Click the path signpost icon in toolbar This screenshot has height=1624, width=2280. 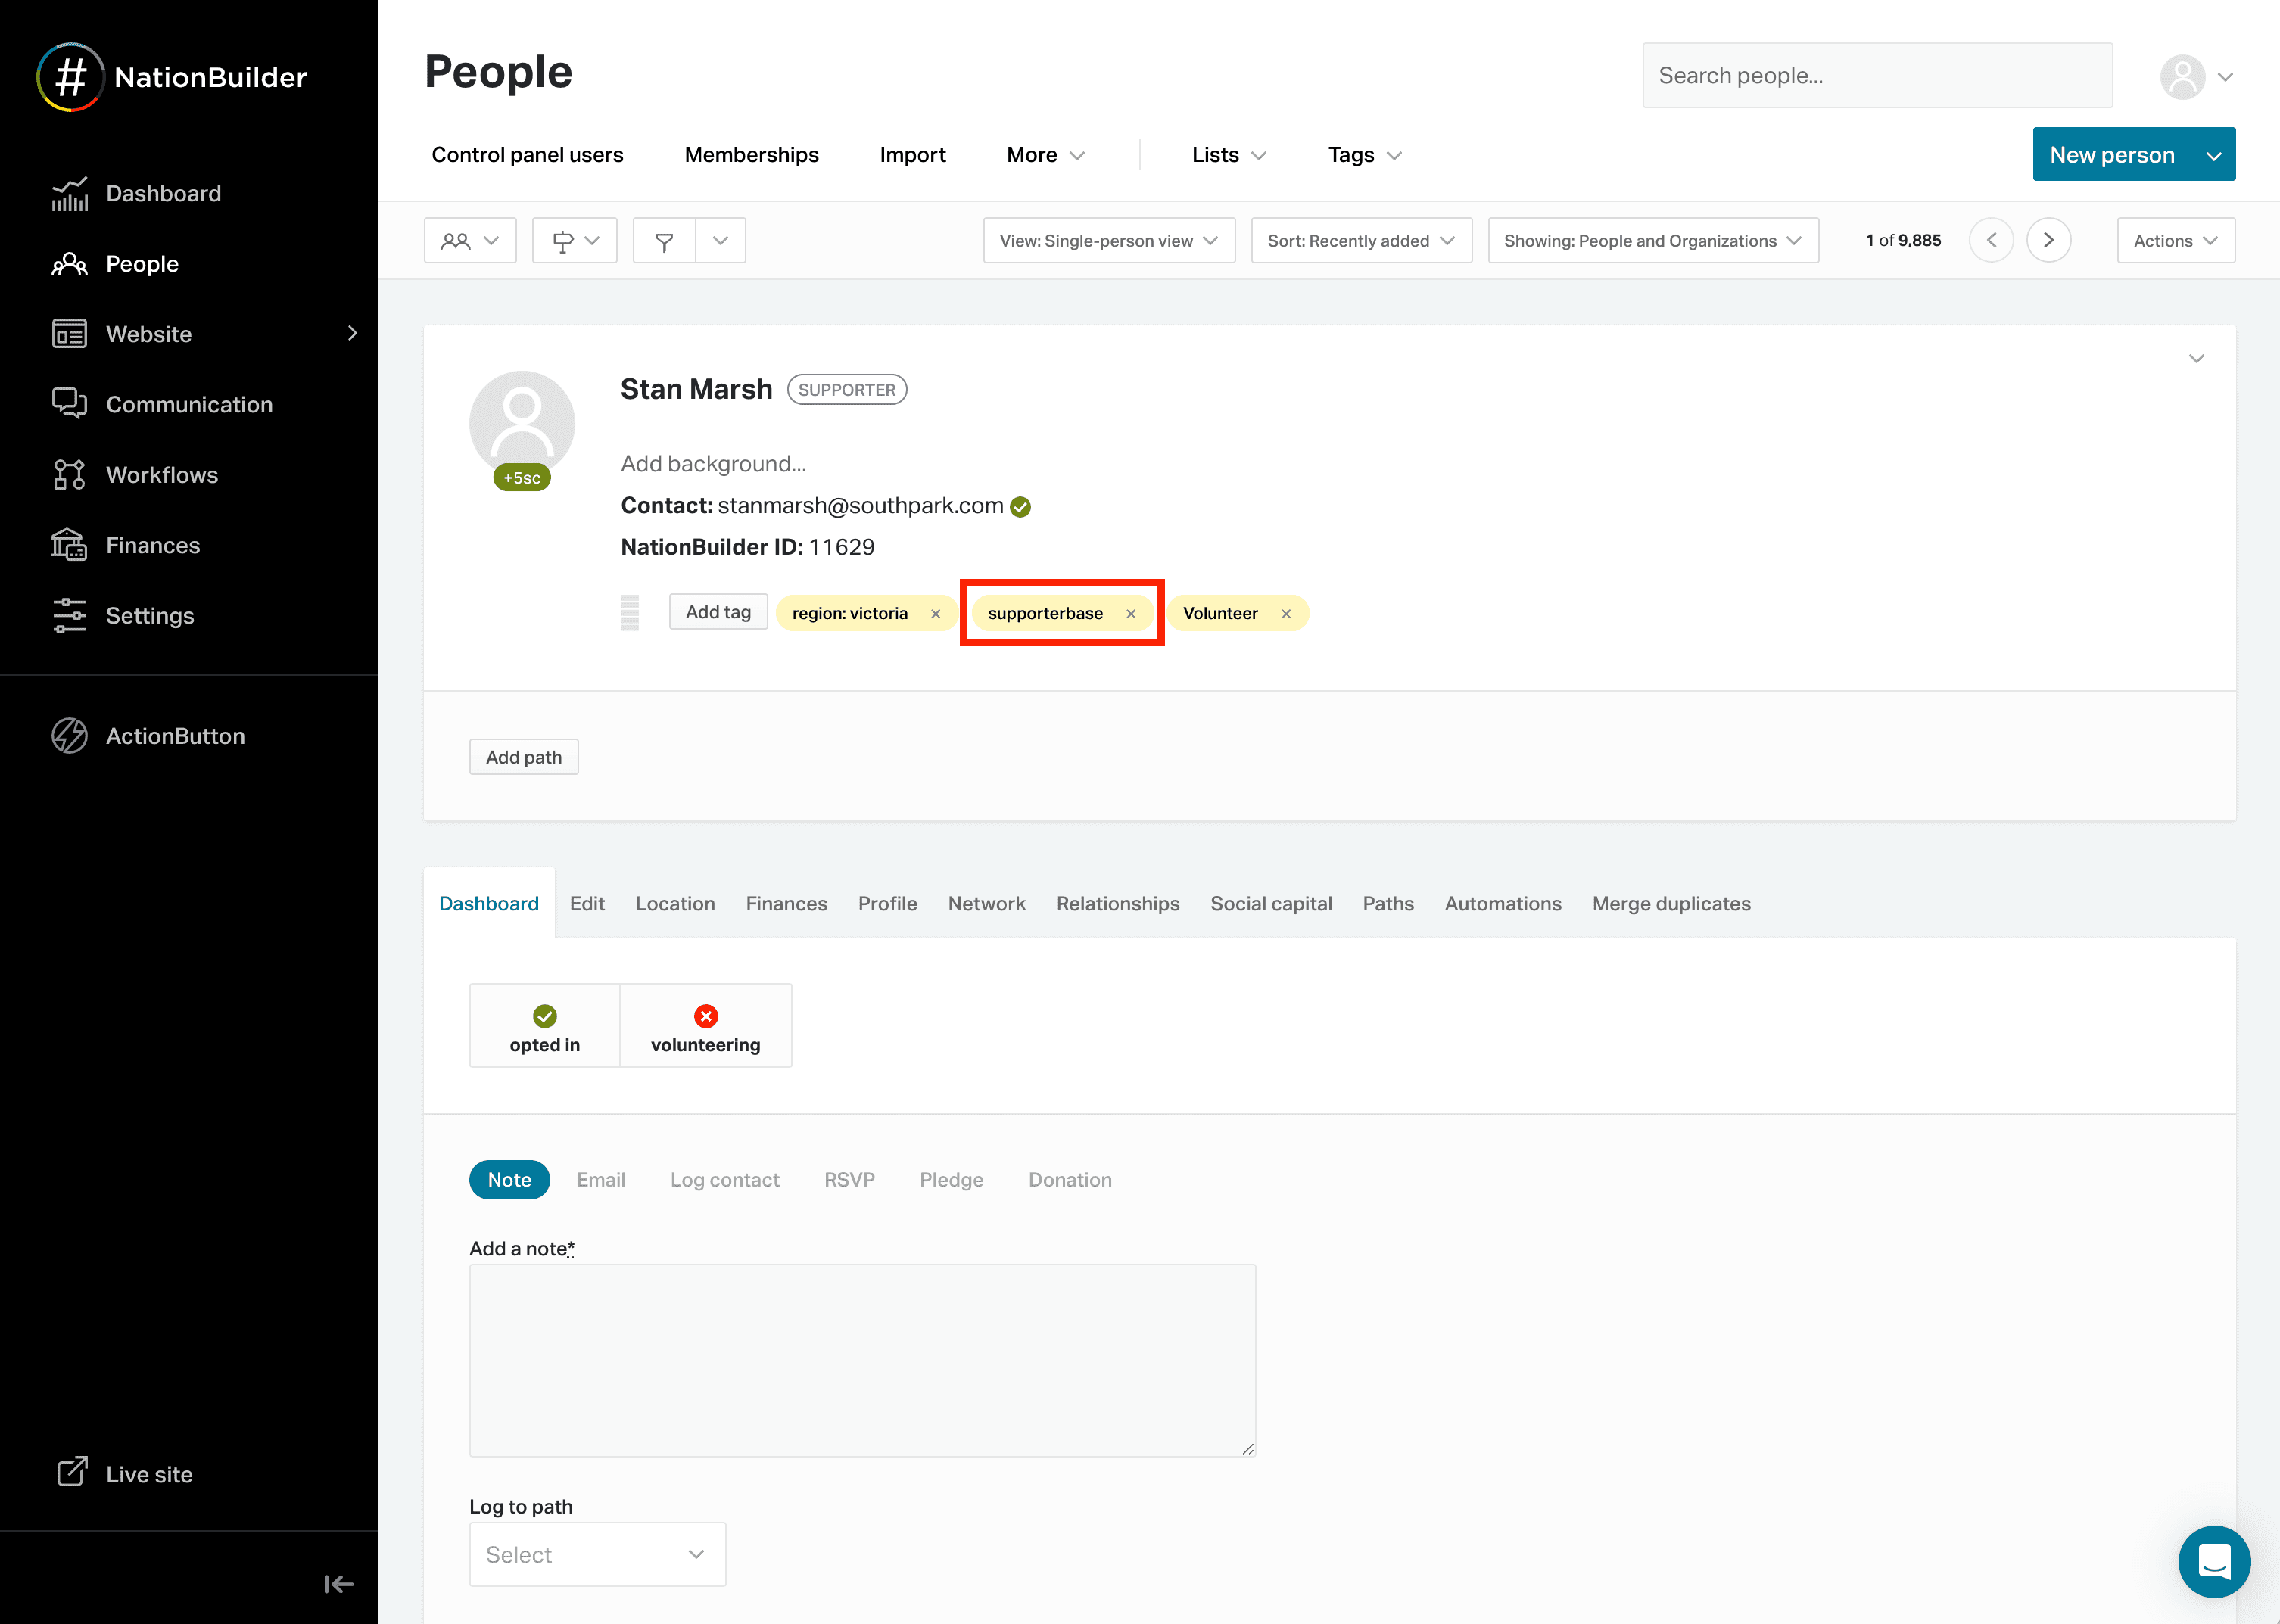[563, 241]
